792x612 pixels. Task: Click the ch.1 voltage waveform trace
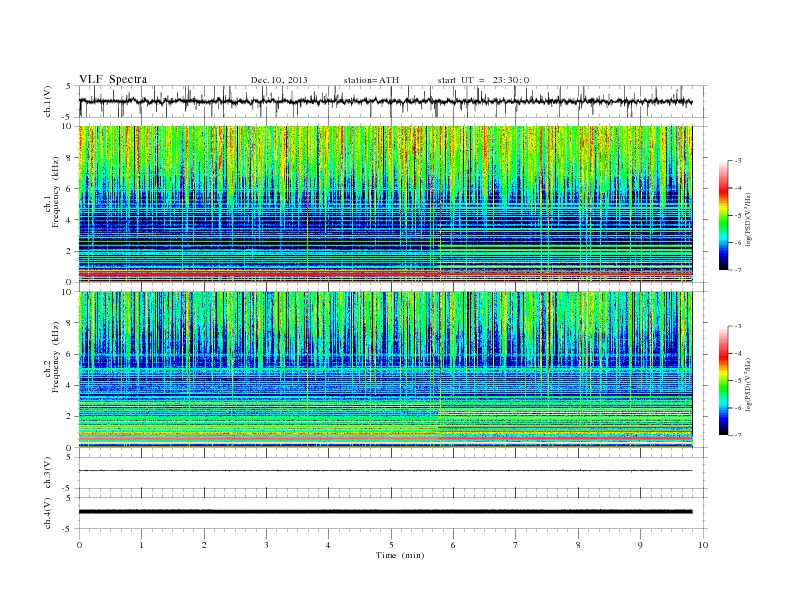385,101
